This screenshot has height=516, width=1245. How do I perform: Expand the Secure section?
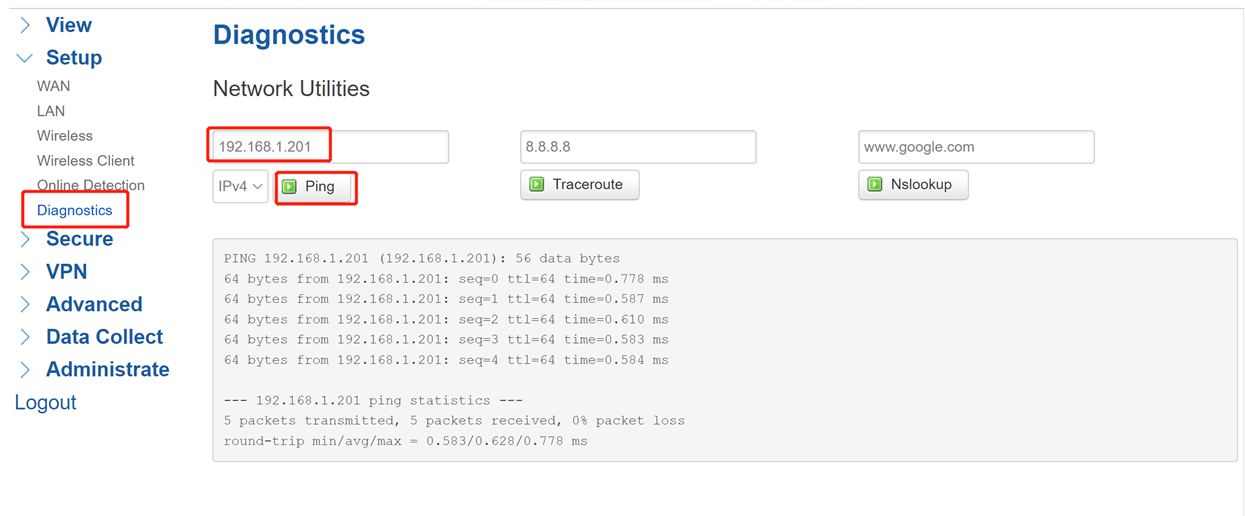[x=79, y=239]
